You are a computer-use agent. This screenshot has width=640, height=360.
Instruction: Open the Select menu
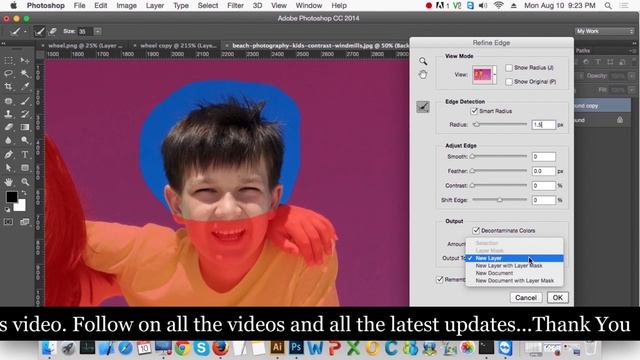pyautogui.click(x=208, y=6)
